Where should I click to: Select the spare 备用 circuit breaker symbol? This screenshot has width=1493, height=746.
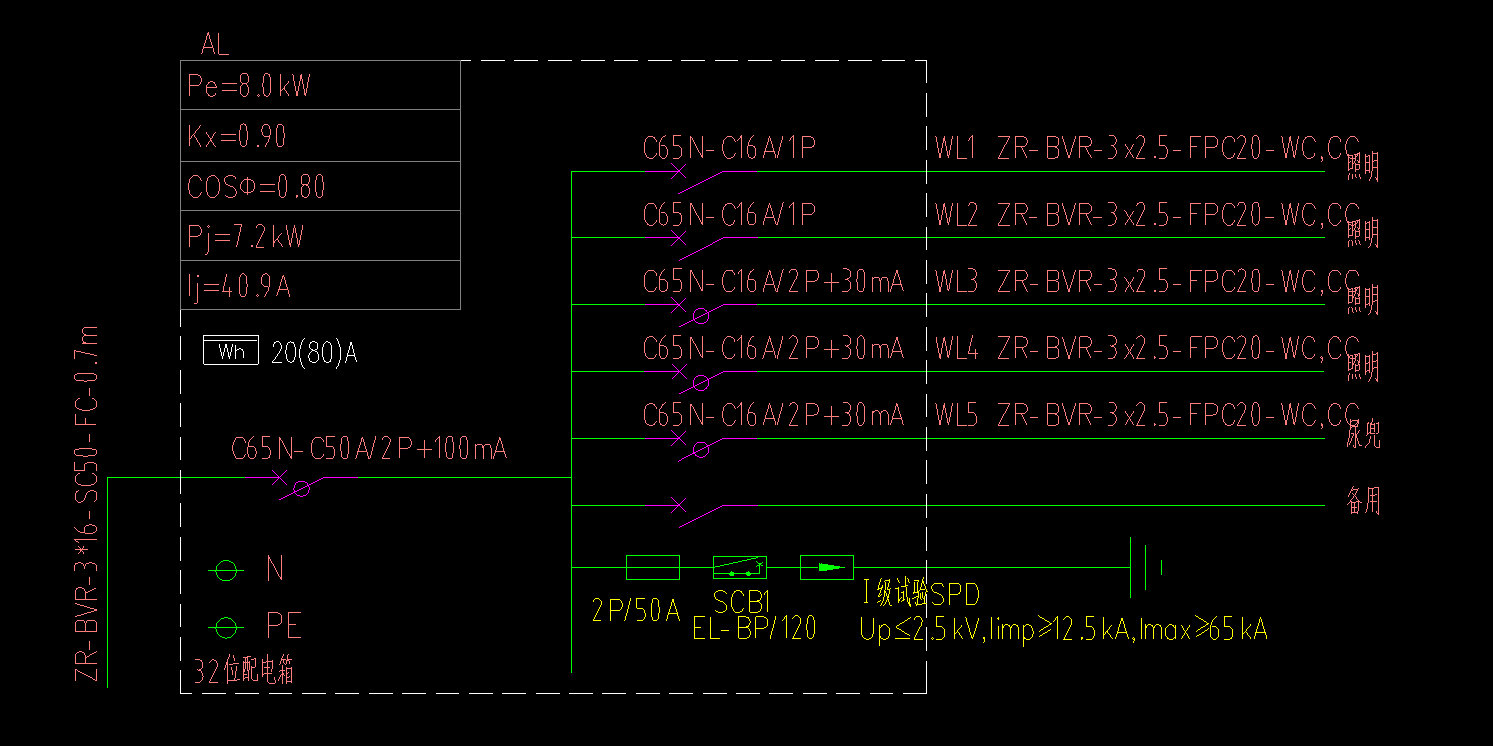(x=700, y=511)
